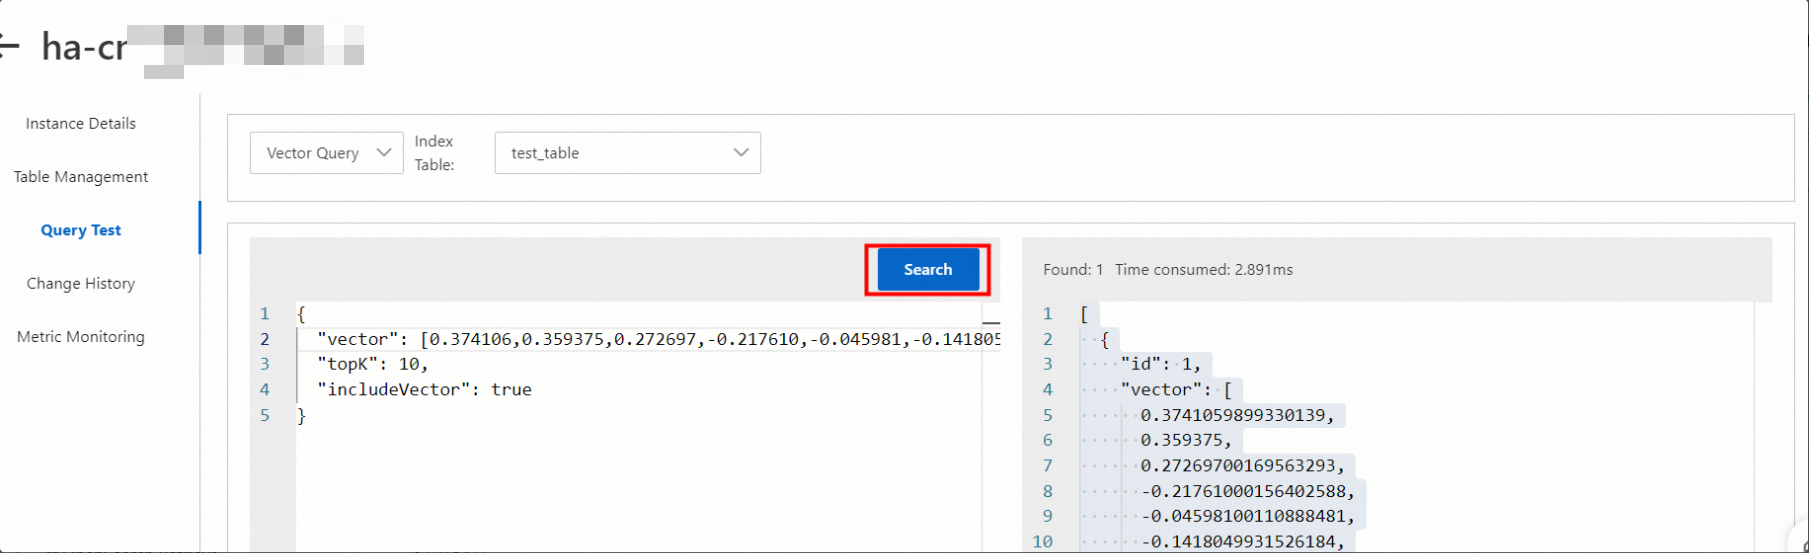The height and width of the screenshot is (553, 1809).
Task: Expand the Index Table test_table dropdown
Action: [627, 153]
